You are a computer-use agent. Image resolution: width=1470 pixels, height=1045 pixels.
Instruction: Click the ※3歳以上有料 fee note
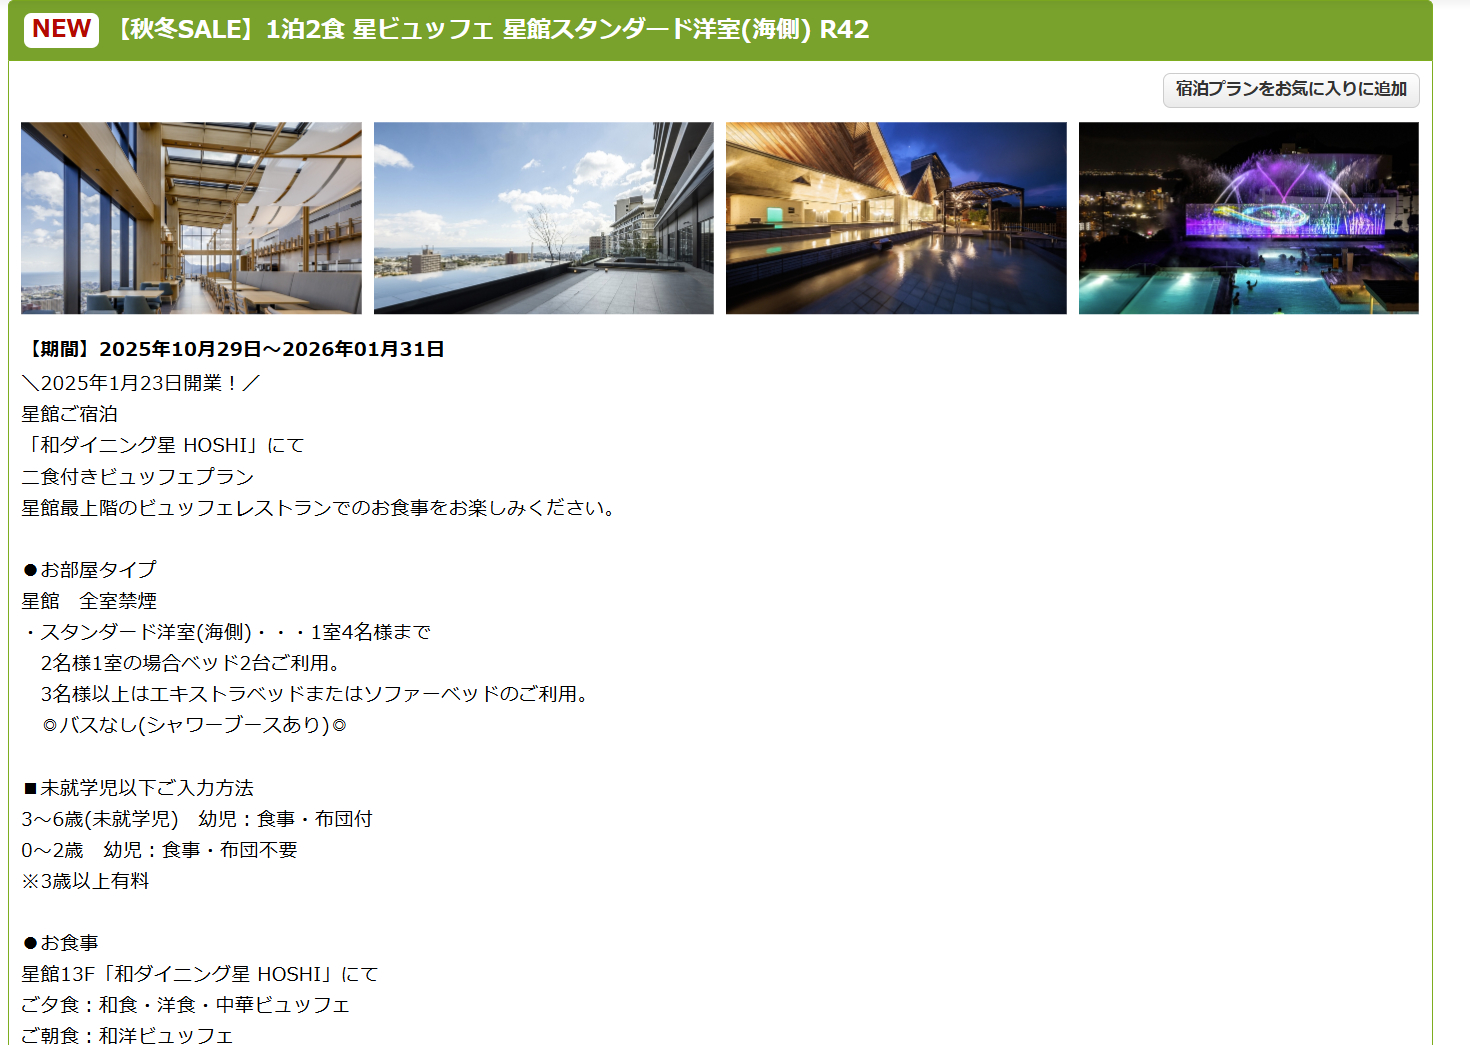point(87,881)
